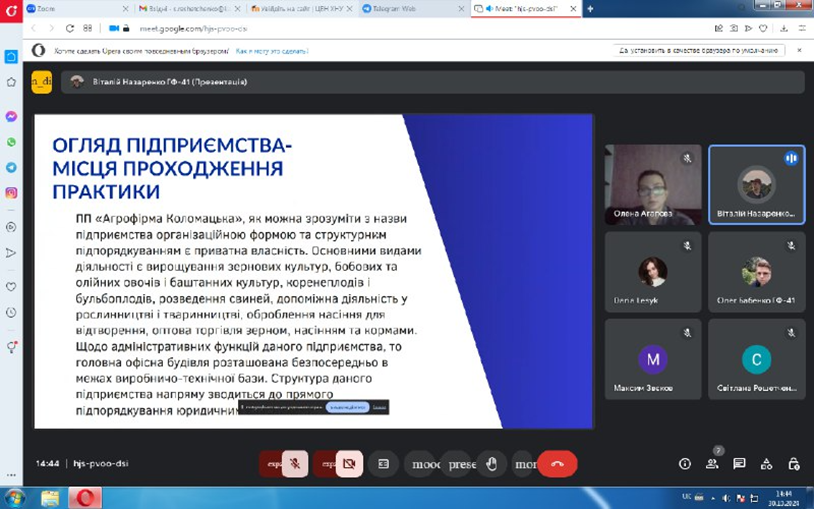Viewport: 814px width, 509px height.
Task: Open WhatsApp in the Opera sidebar
Action: 11,142
